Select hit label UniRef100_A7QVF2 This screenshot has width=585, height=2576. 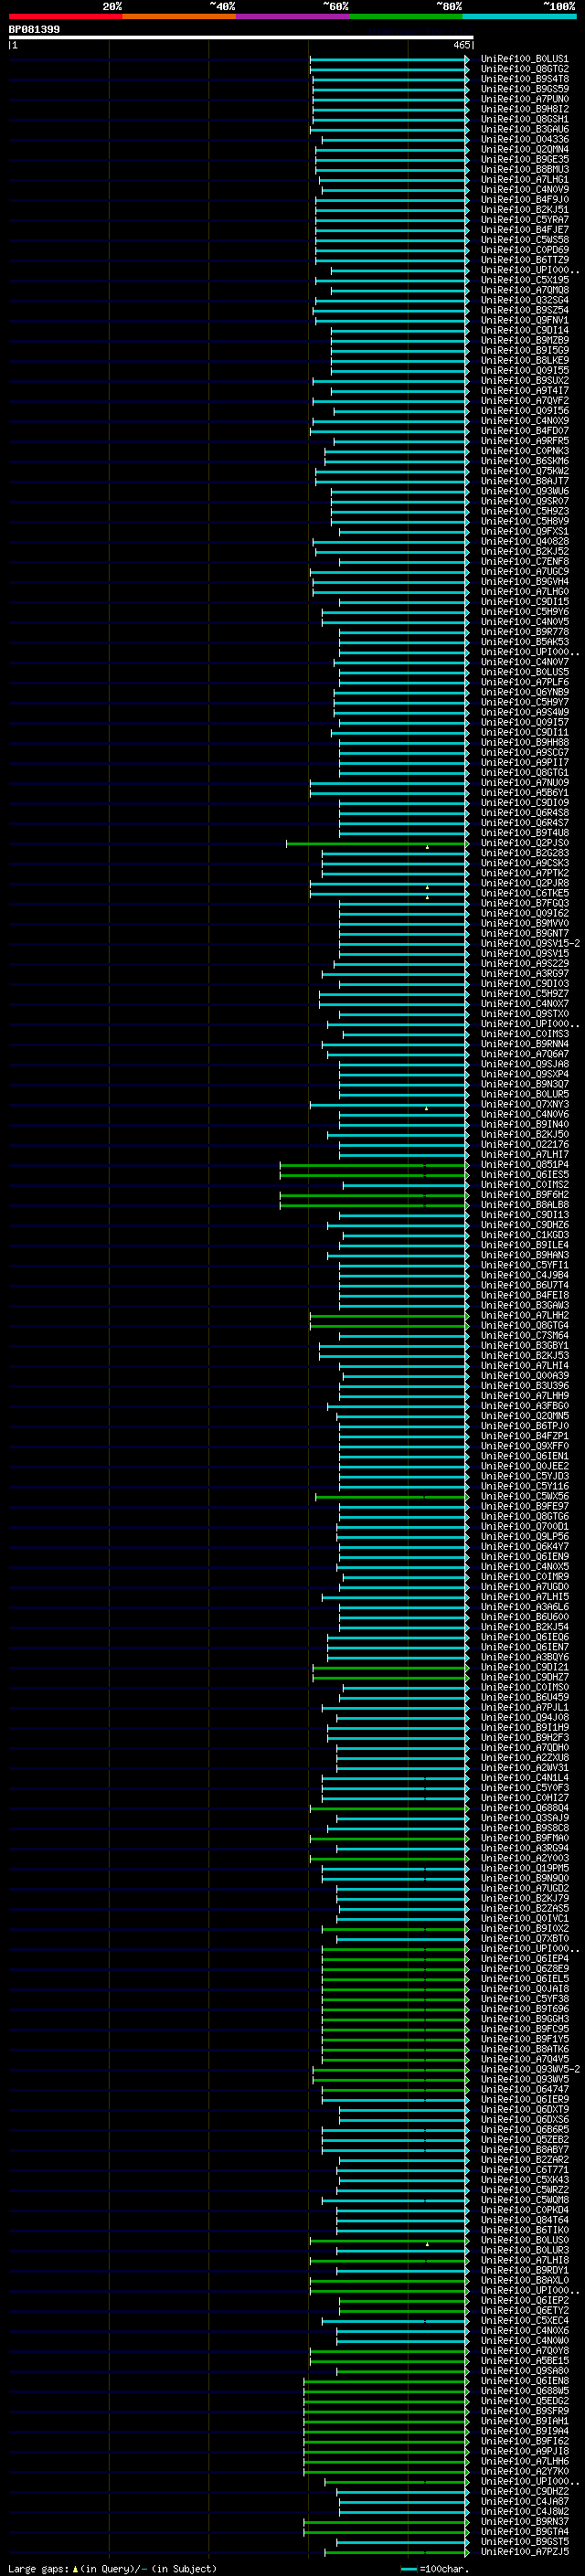524,400
